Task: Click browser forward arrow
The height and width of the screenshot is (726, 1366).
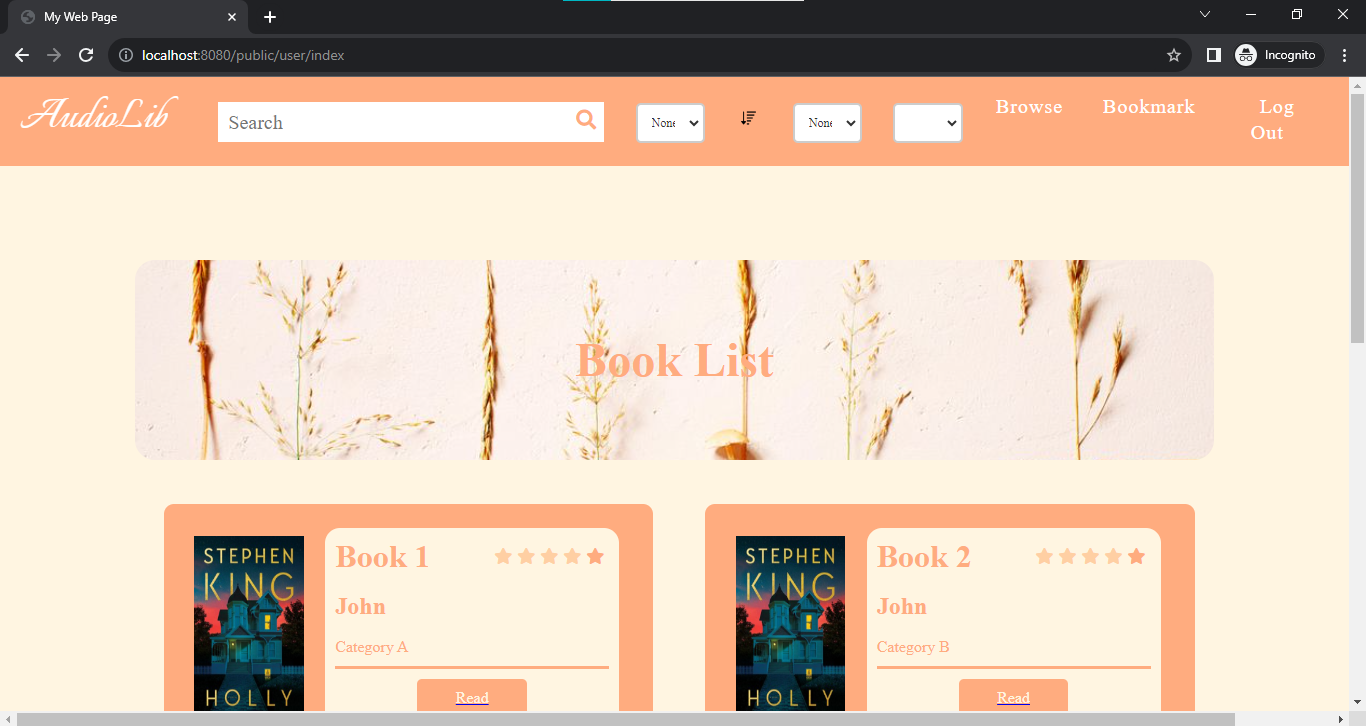Action: coord(54,55)
